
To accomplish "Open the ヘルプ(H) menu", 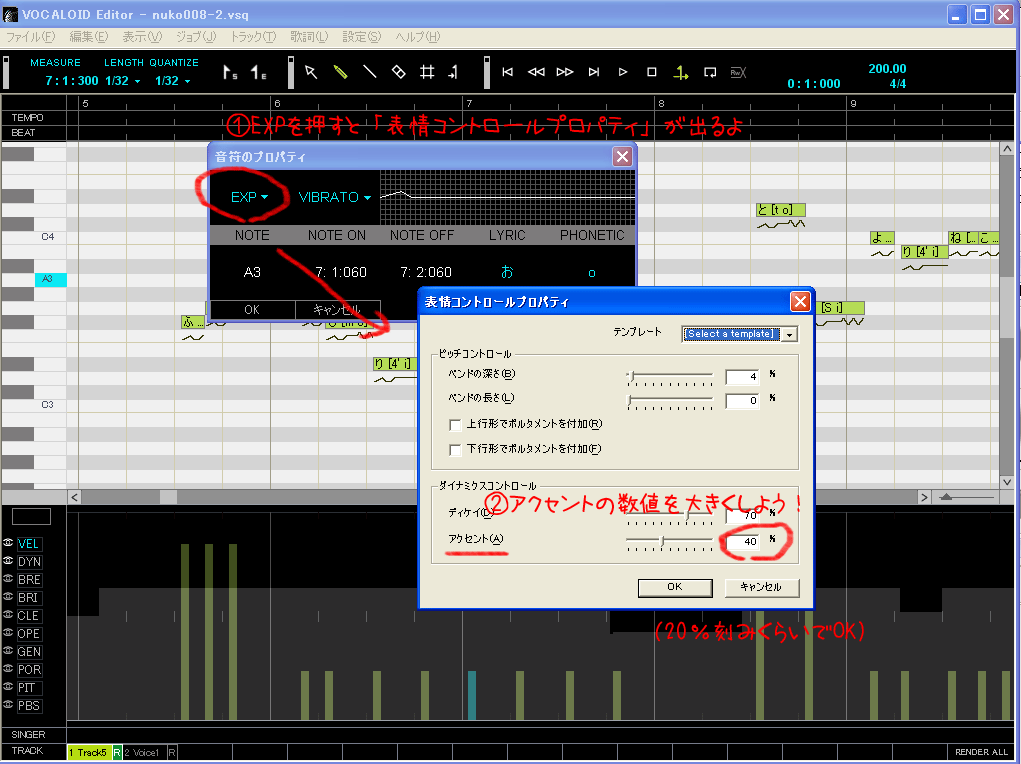I will pyautogui.click(x=417, y=36).
